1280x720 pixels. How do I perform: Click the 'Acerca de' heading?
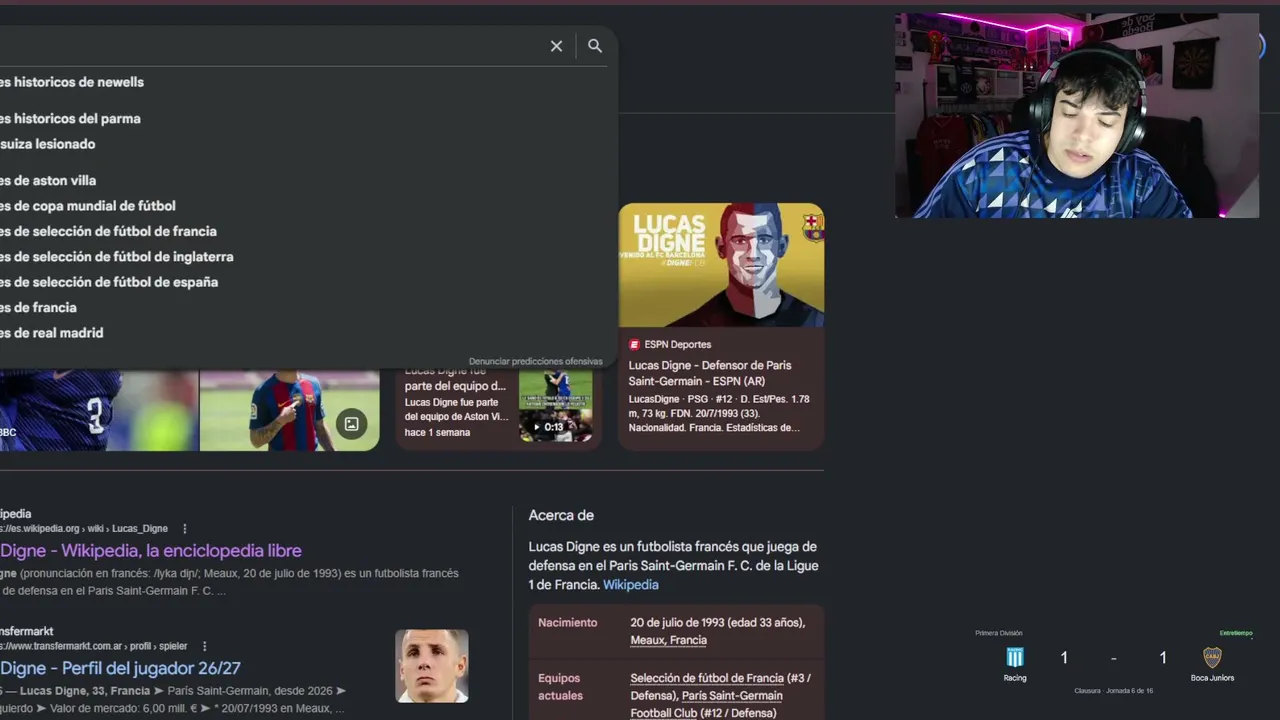(x=561, y=515)
